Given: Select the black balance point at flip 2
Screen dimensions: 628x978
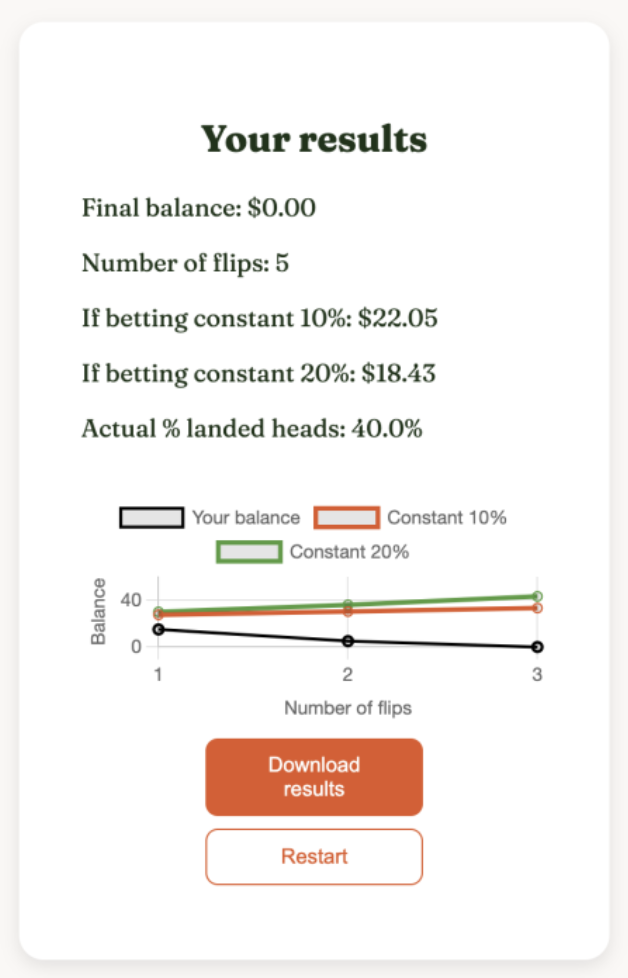Looking at the screenshot, I should 347,640.
